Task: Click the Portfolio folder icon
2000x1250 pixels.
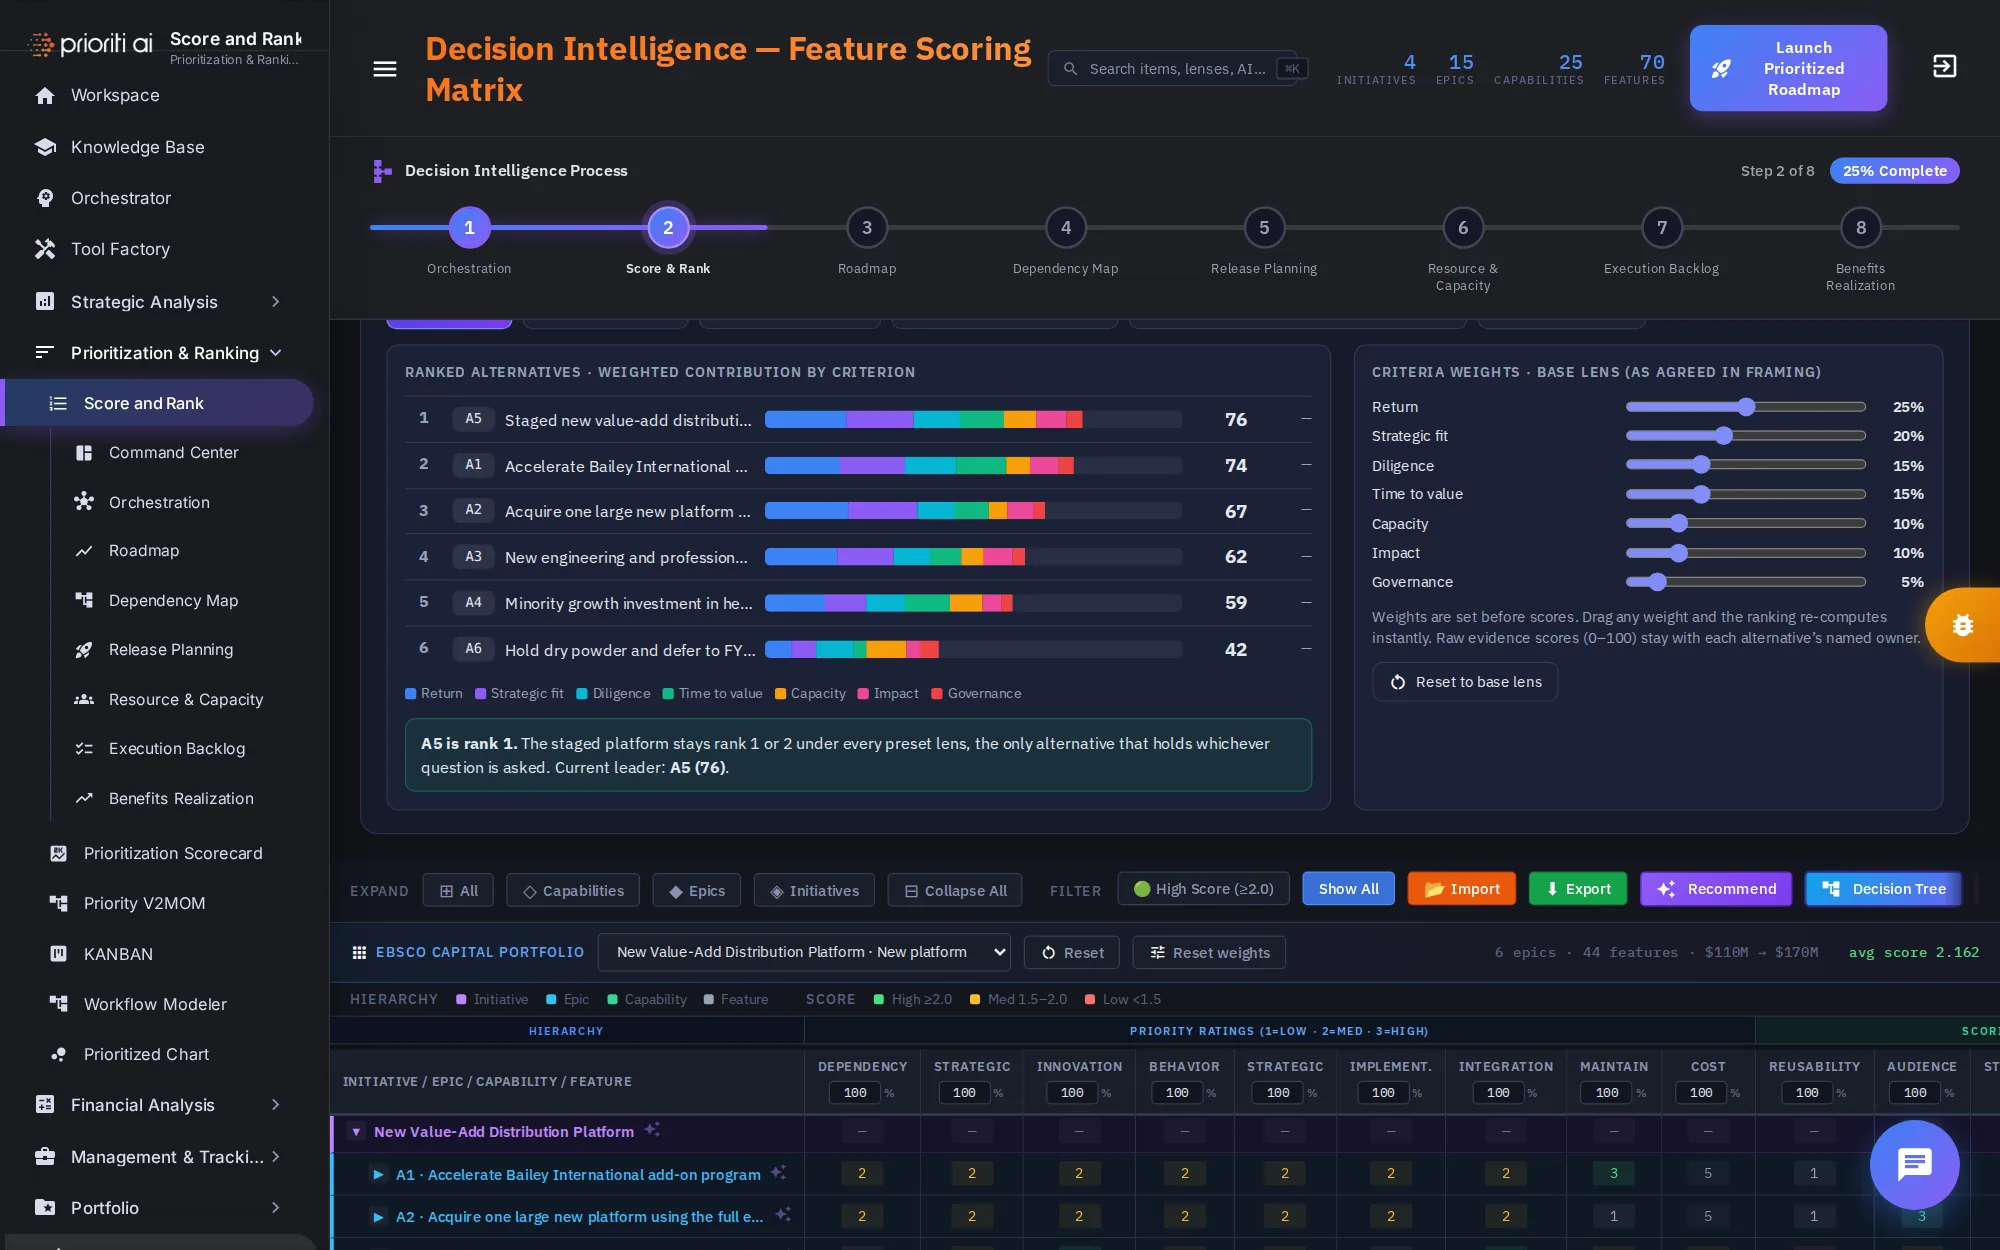Action: click(45, 1208)
